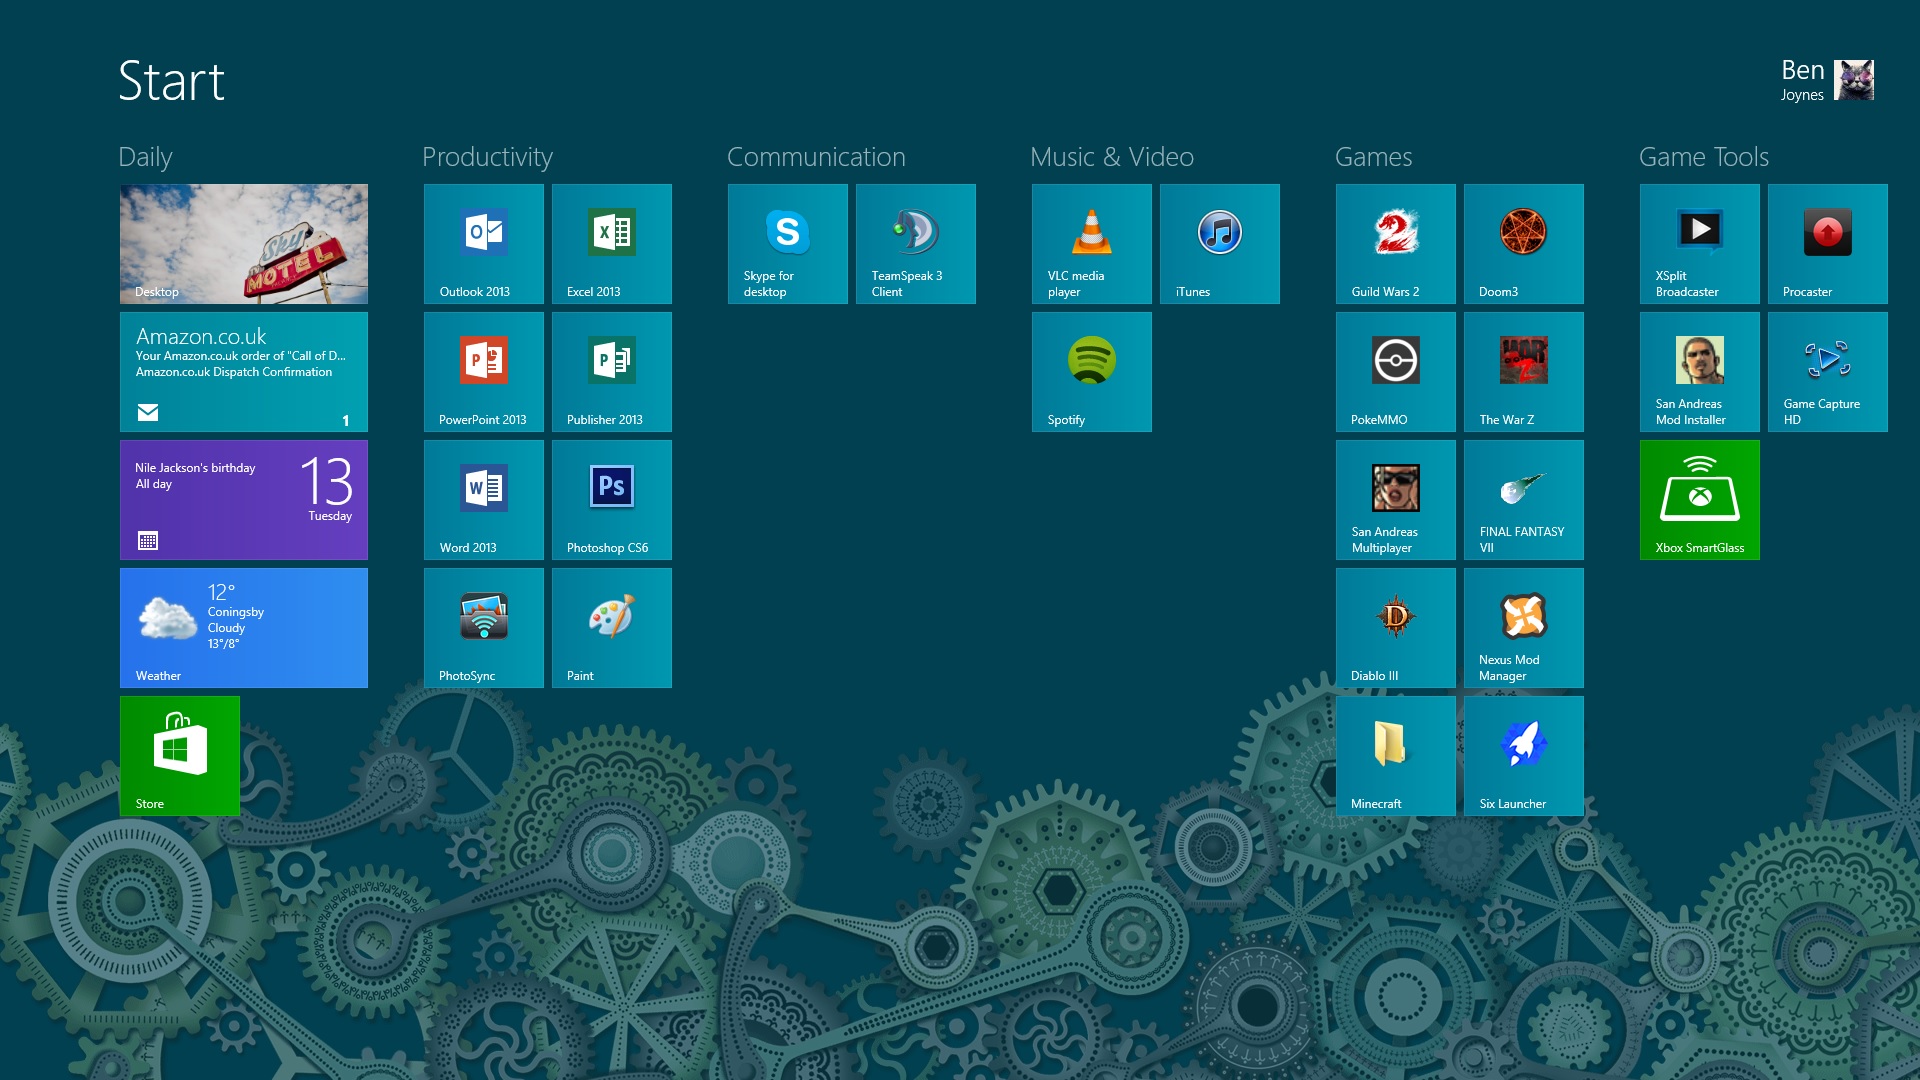Launch Nexus Mod Manager
1920x1080 pixels.
pos(1523,627)
